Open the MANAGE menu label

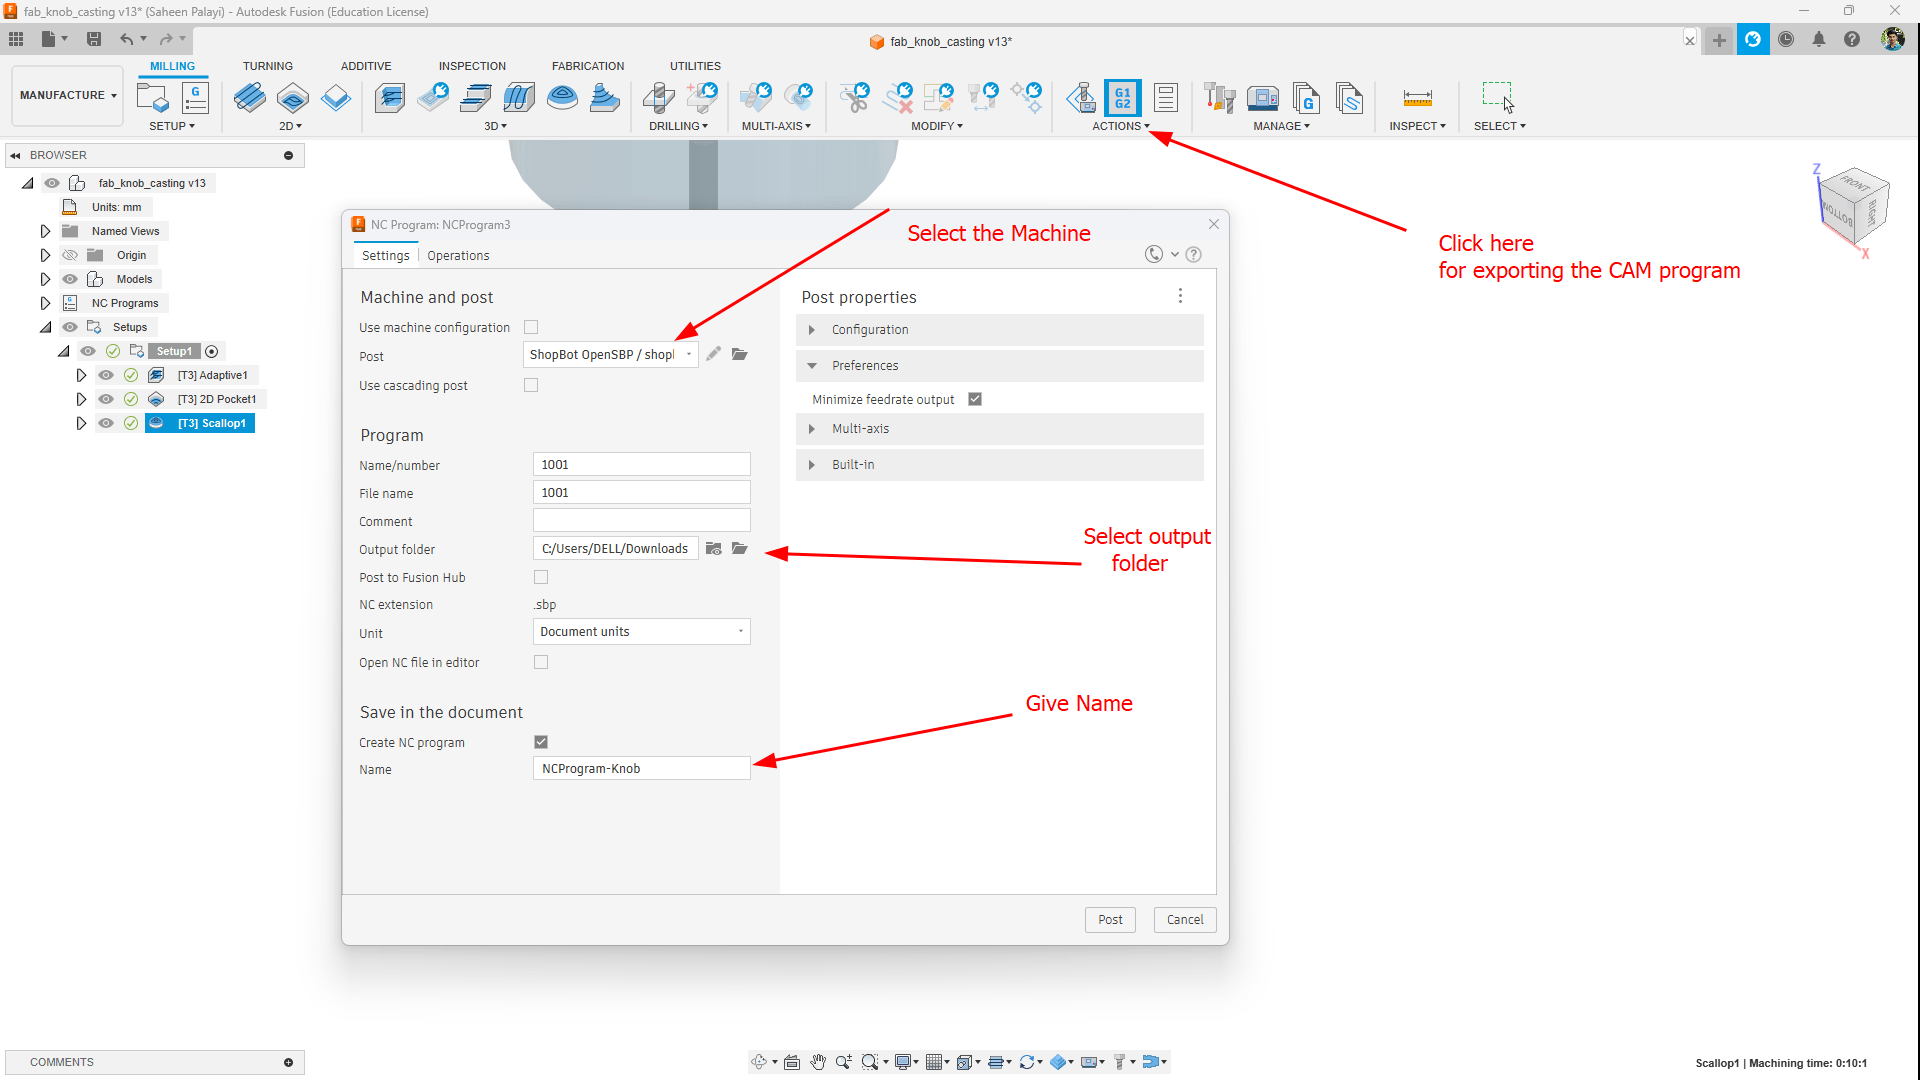[1281, 126]
